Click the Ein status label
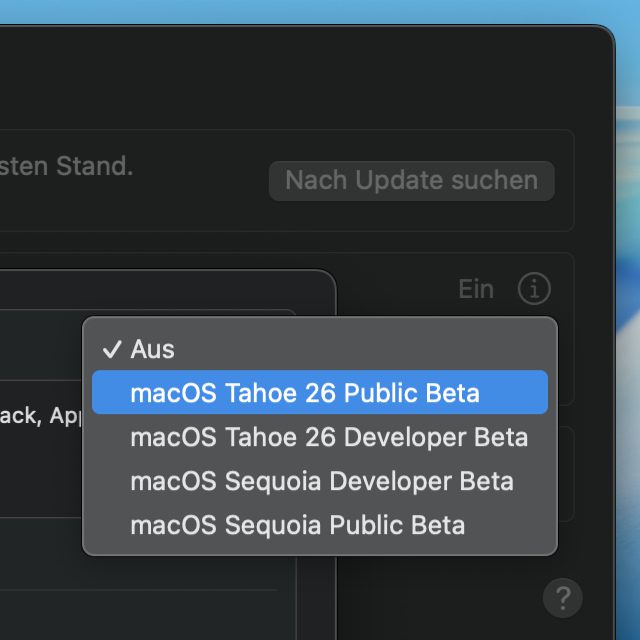The height and width of the screenshot is (640, 640). [x=476, y=289]
